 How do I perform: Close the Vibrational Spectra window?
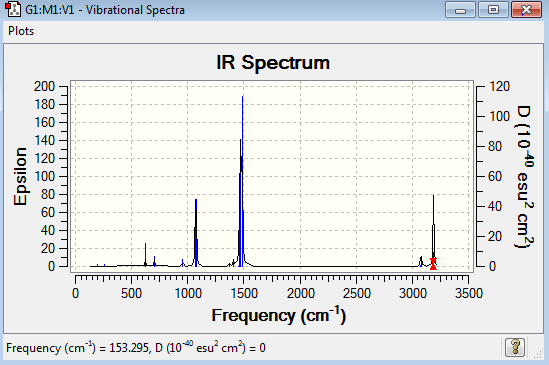click(x=526, y=9)
